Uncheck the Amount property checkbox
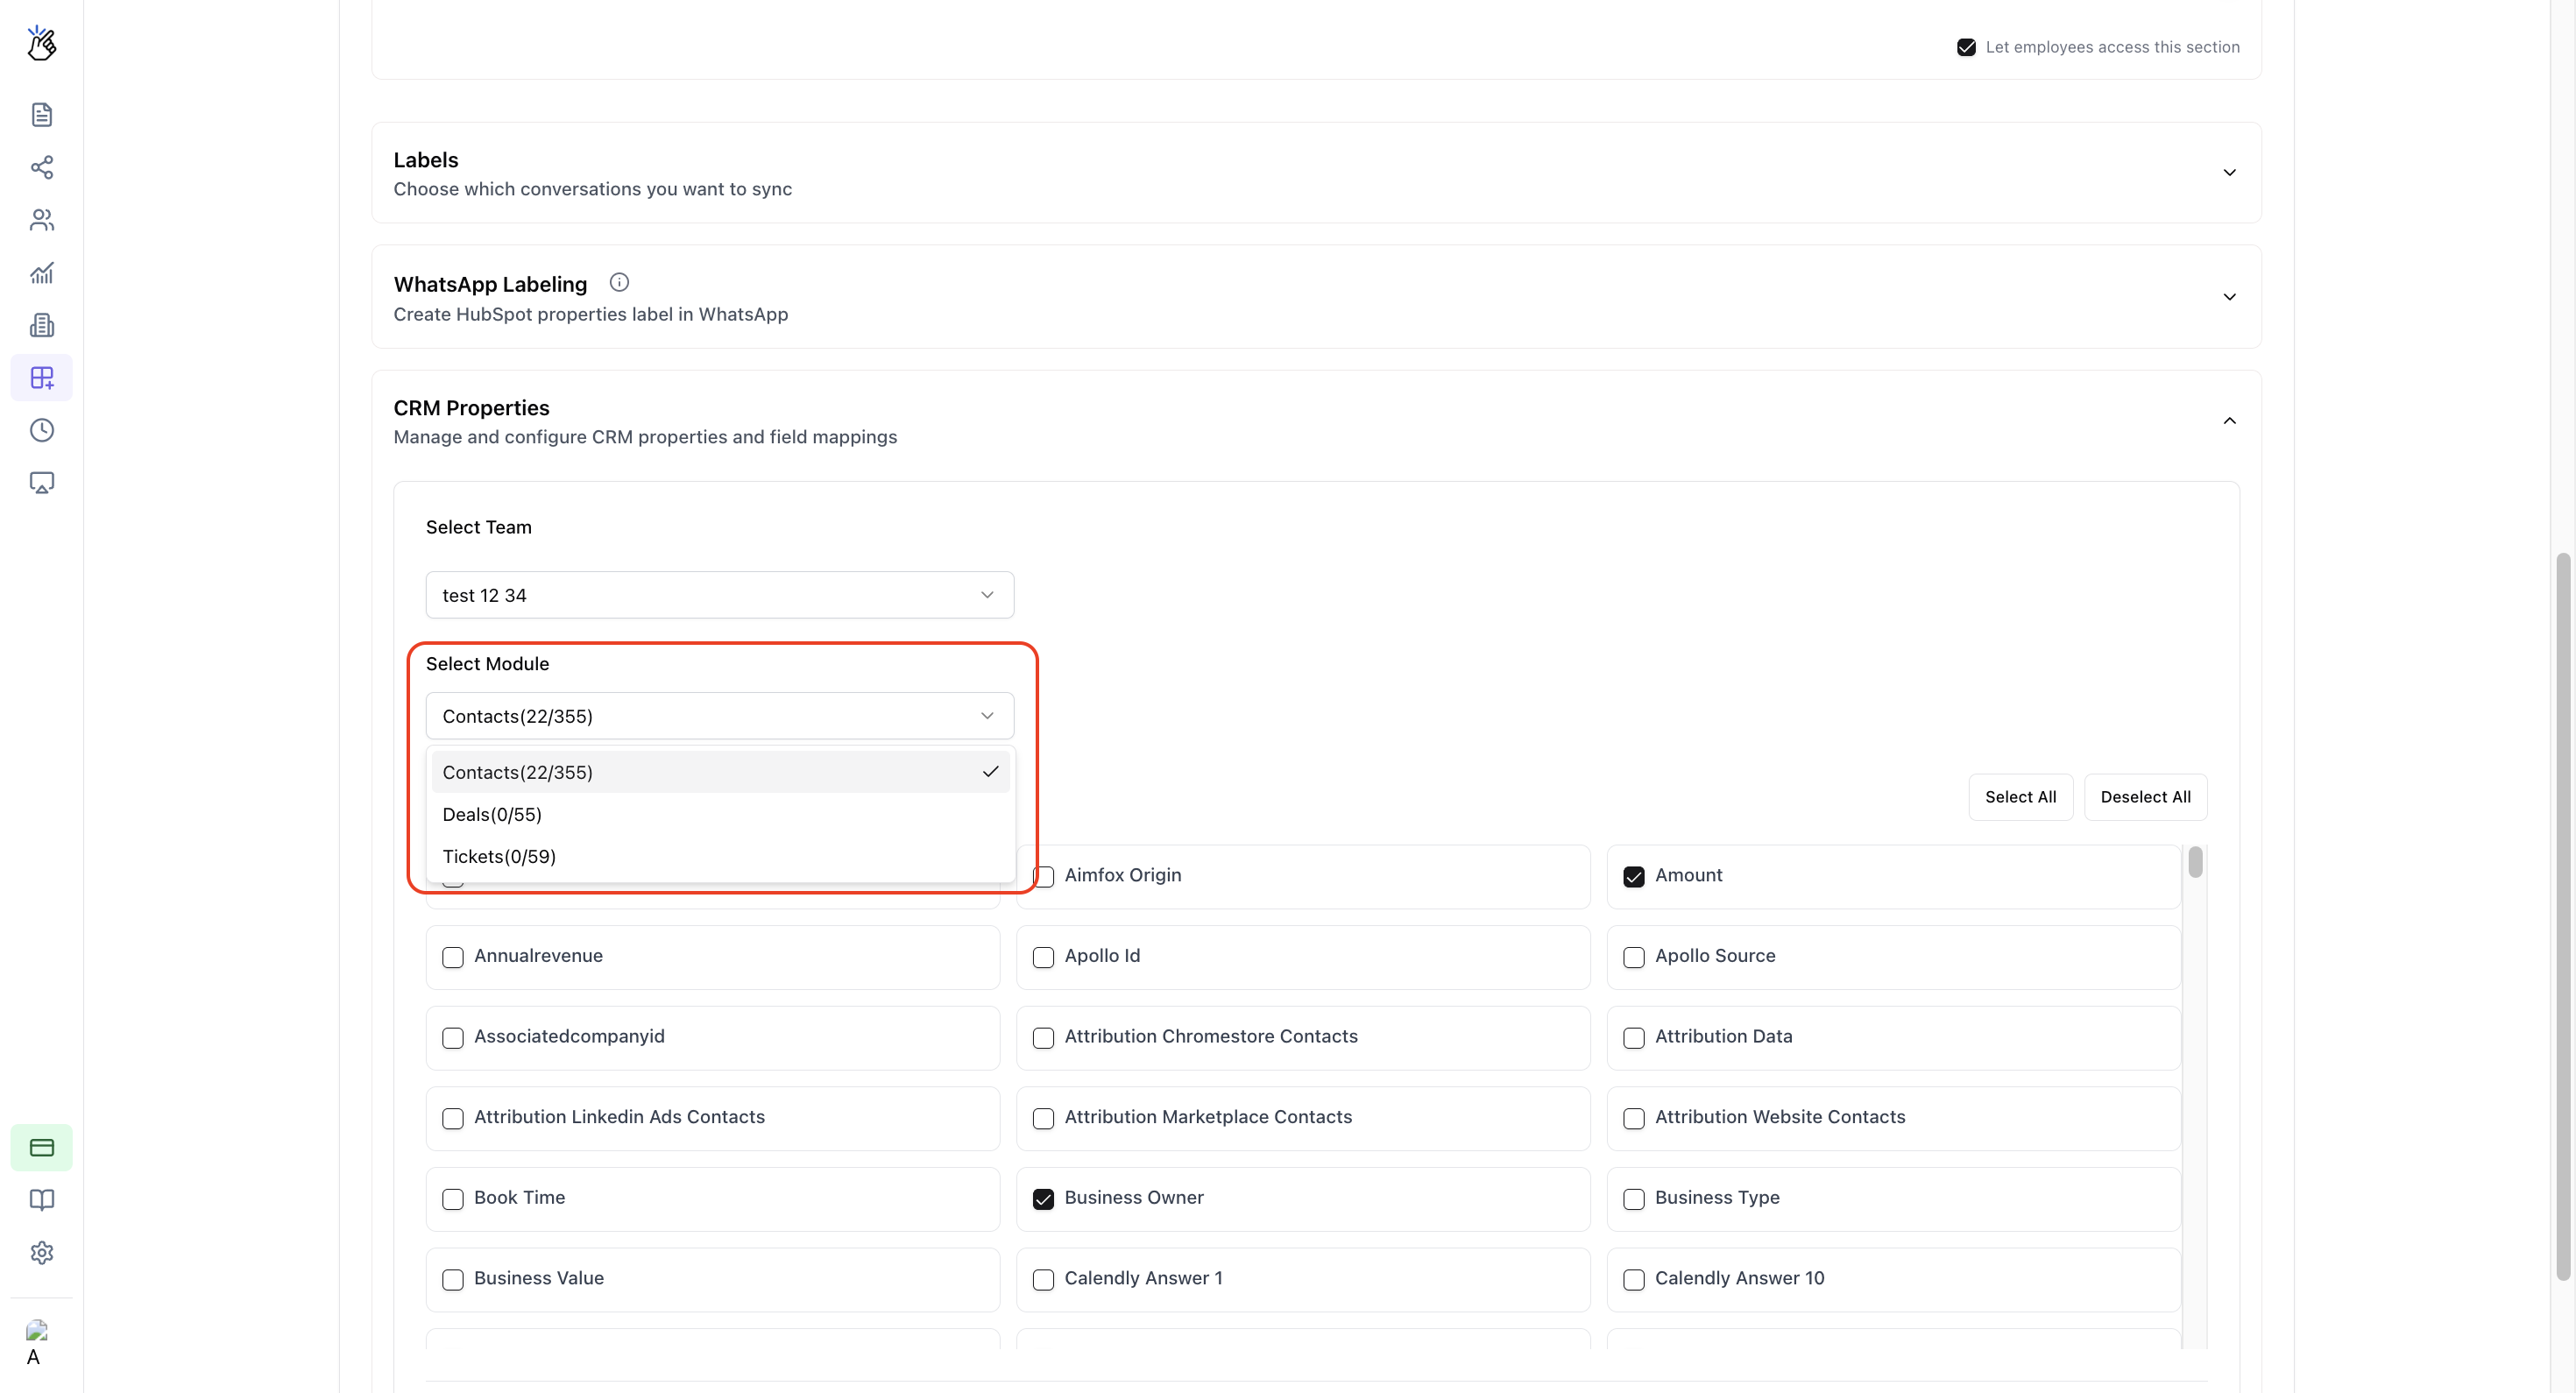2576x1393 pixels. click(1633, 876)
